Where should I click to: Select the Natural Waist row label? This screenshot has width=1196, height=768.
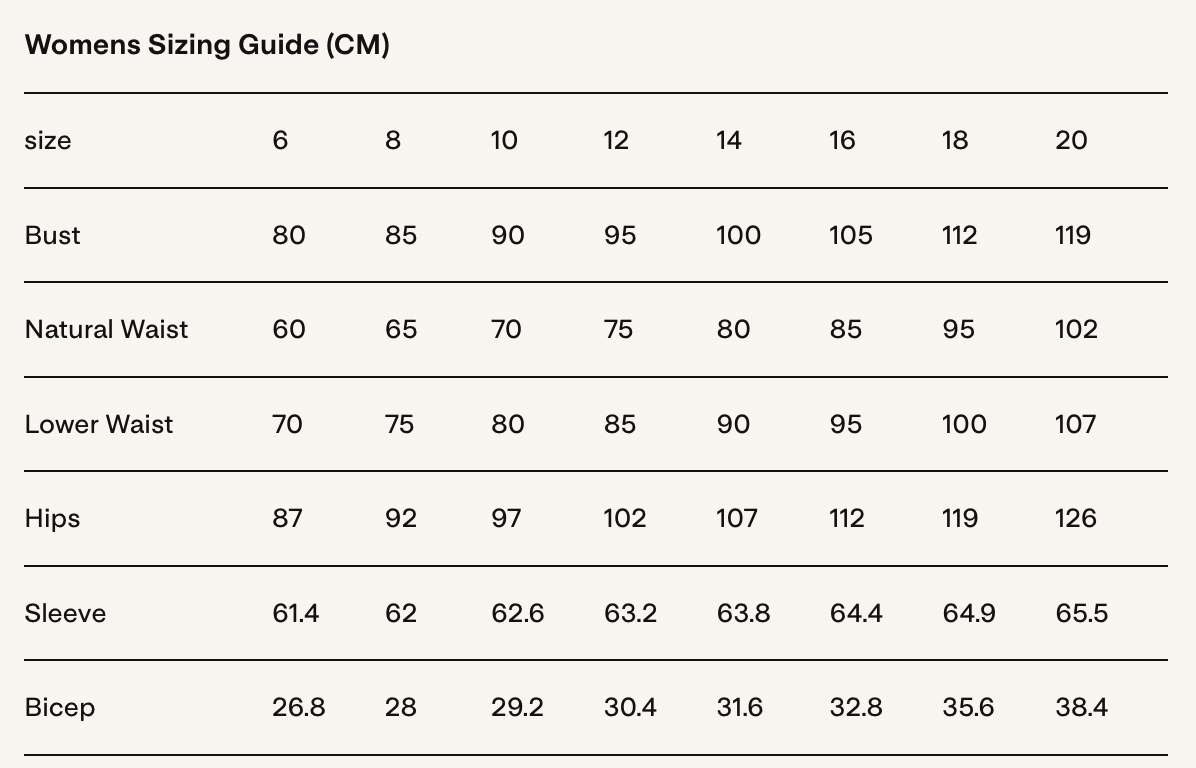[x=106, y=329]
